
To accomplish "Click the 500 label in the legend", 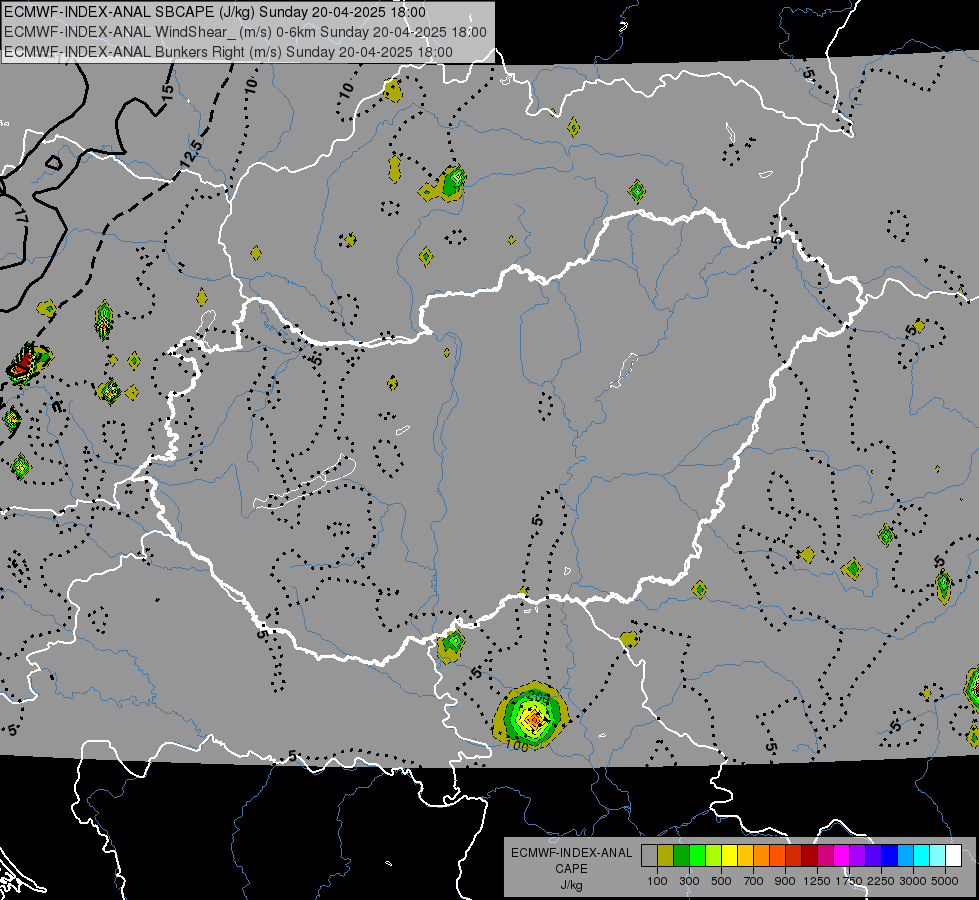I will click(721, 881).
